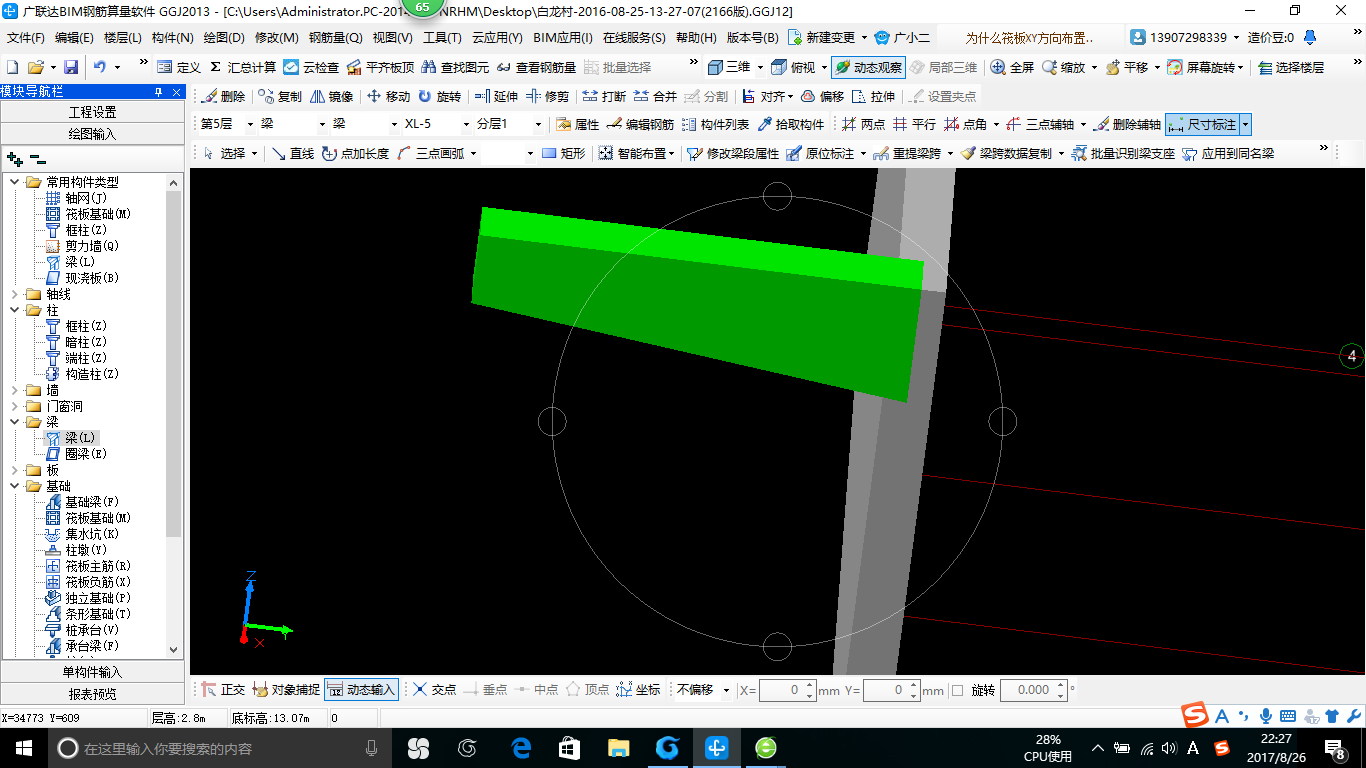
Task: Collapse 常用构件类型 tree node
Action: coord(15,182)
